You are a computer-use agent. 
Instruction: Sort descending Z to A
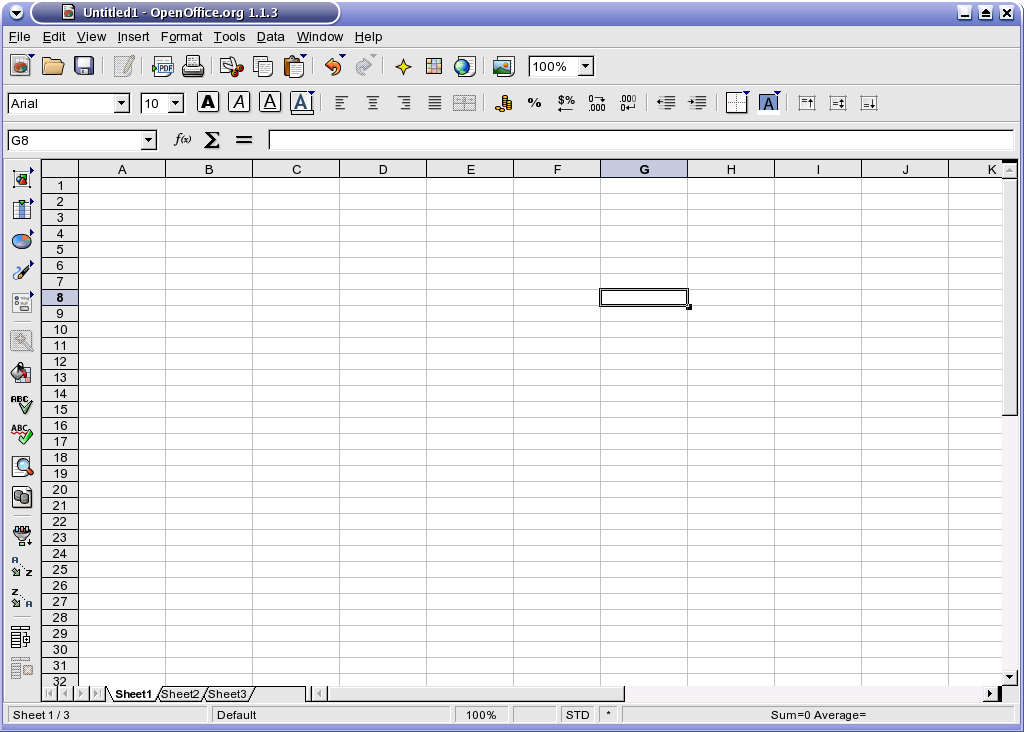22,598
